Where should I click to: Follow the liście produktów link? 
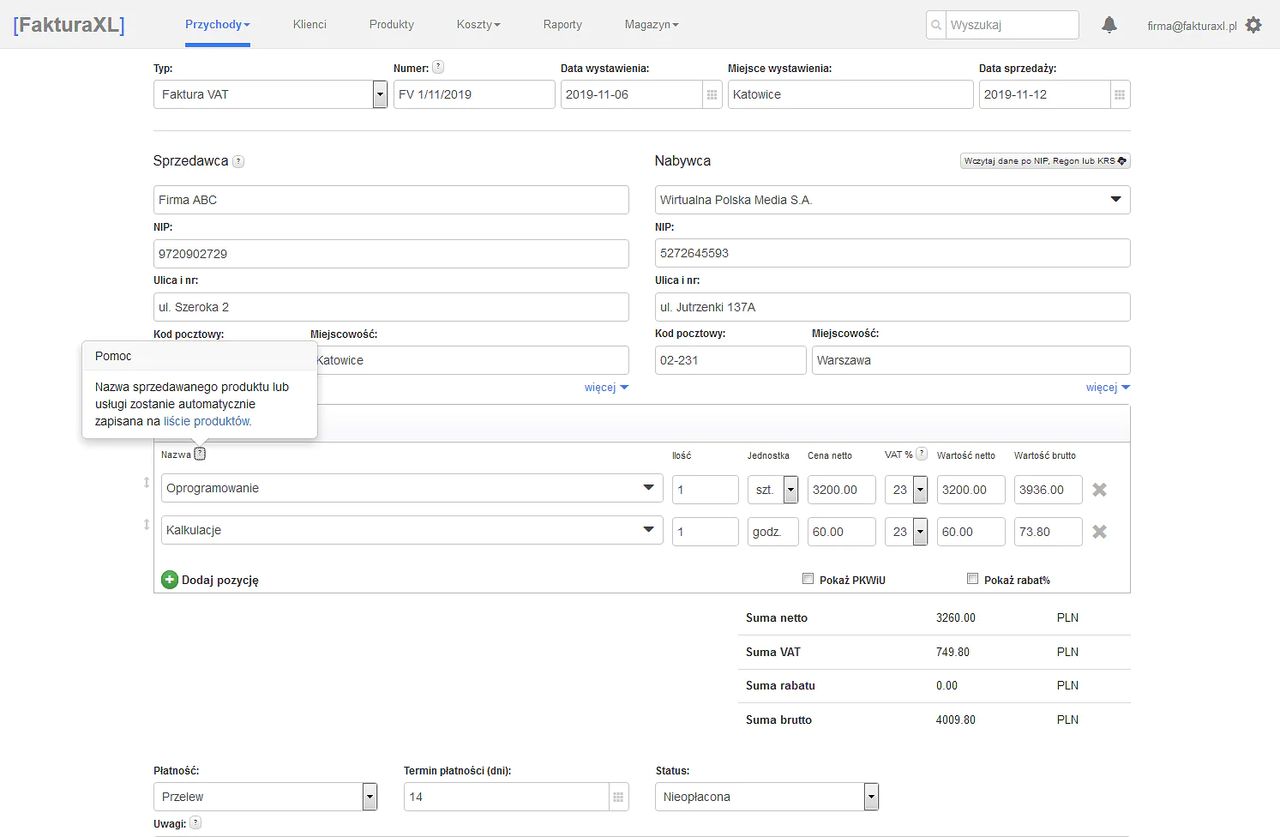[x=207, y=422]
